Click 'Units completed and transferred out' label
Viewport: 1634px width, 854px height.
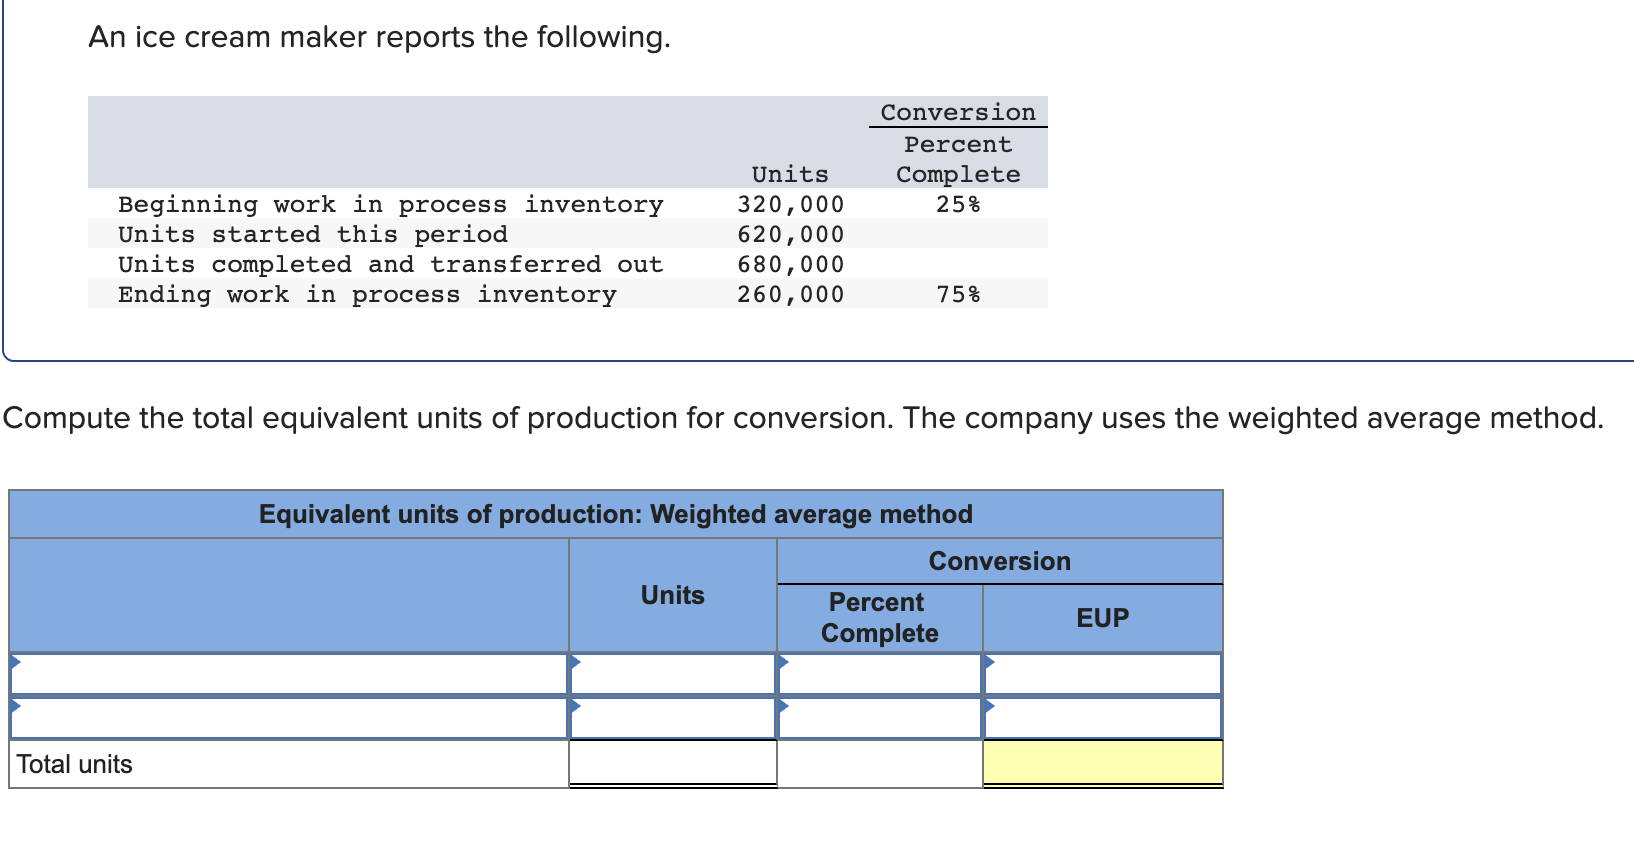(x=391, y=264)
